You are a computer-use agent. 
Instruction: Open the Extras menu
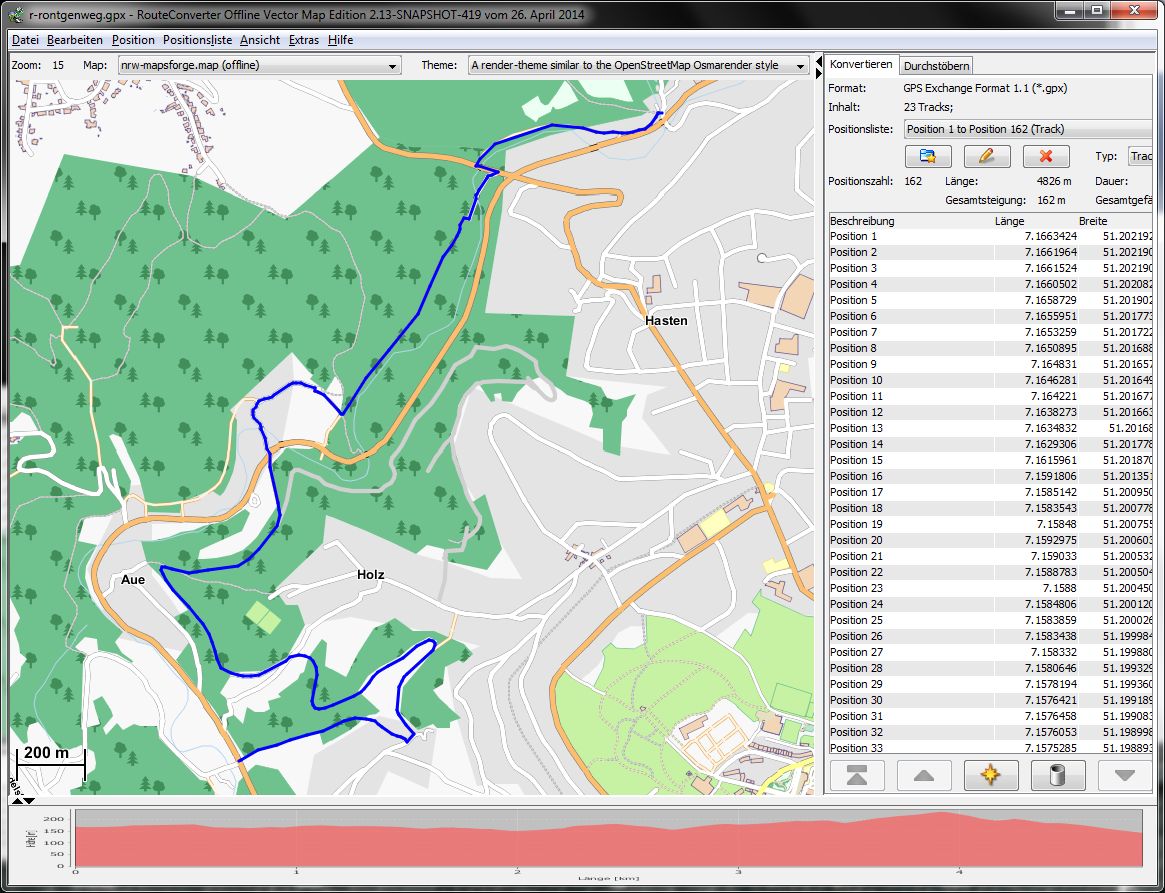coord(303,40)
